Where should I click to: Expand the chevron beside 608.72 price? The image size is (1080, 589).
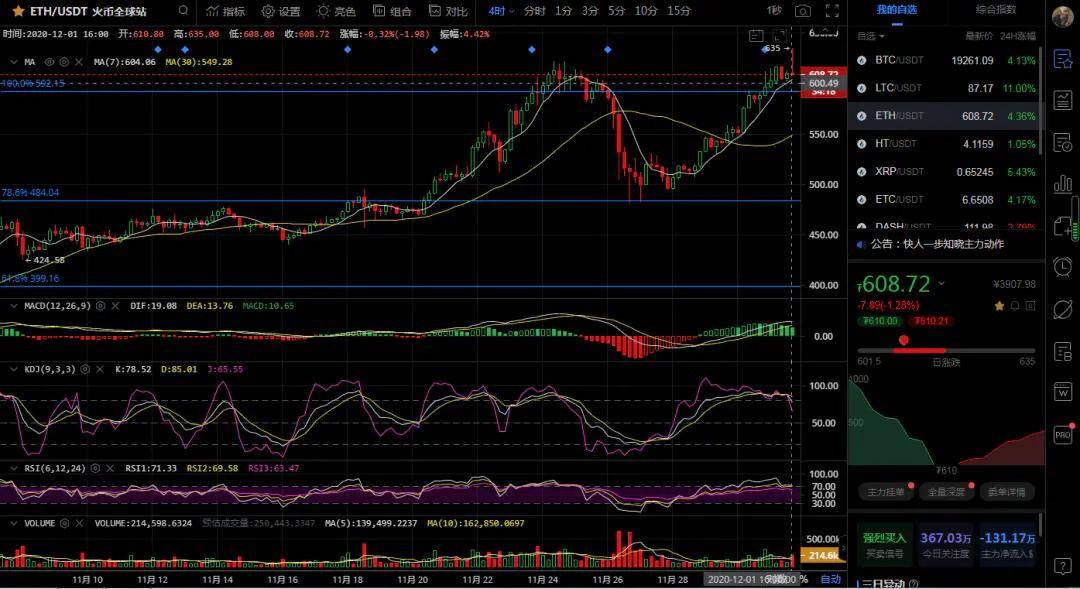click(x=941, y=284)
